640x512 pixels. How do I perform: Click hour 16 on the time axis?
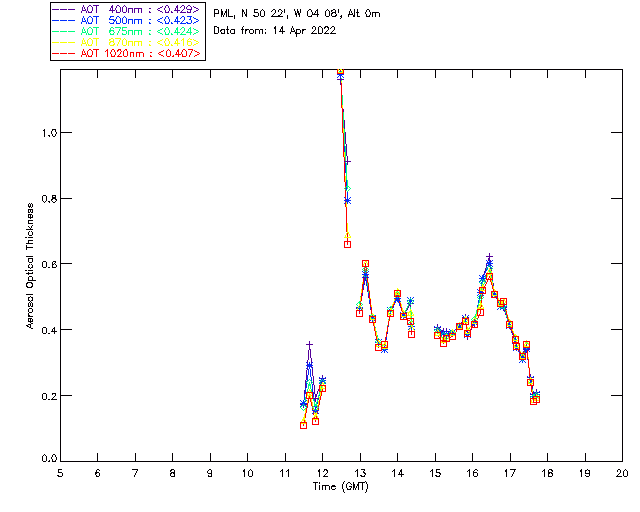point(472,472)
